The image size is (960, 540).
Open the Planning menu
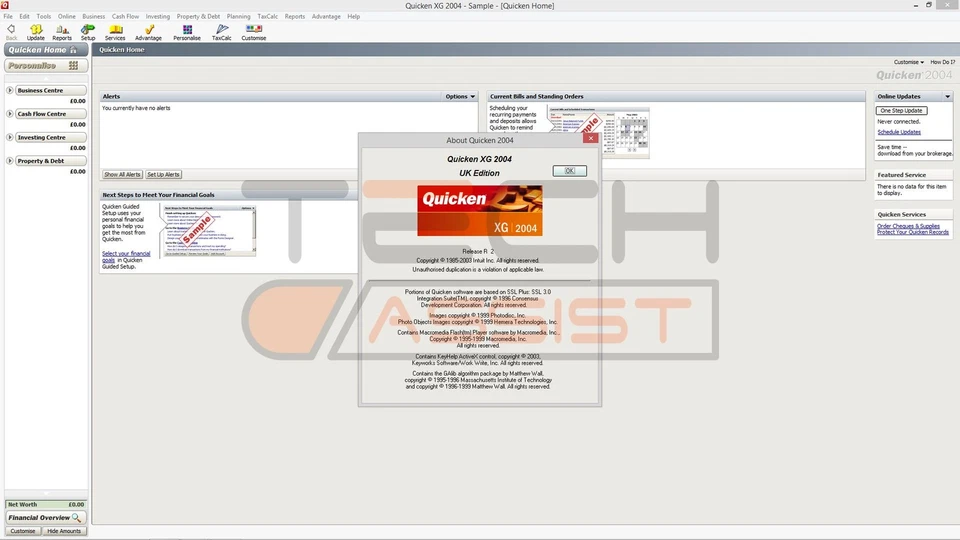click(x=238, y=17)
